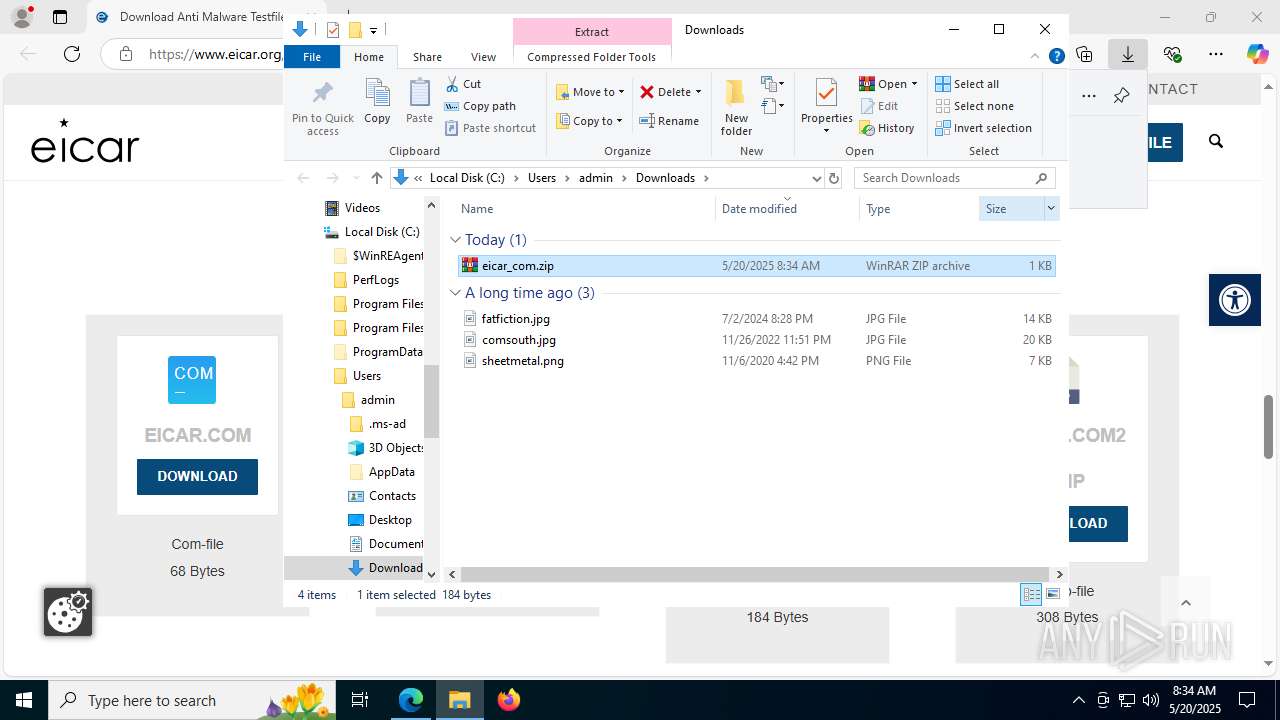Click Paste shortcut command

tap(490, 128)
